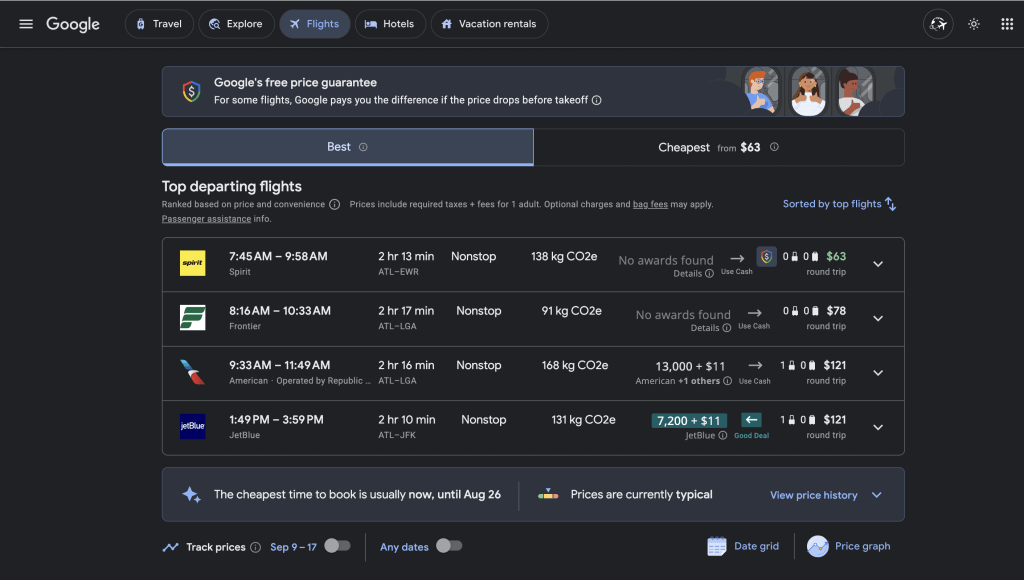This screenshot has width=1024, height=580.
Task: Show info about price guarantee takeoff text
Action: 596,100
